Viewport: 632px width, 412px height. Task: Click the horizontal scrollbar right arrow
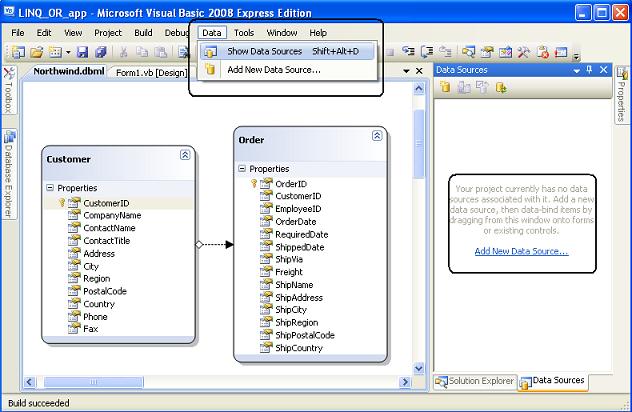coord(404,382)
